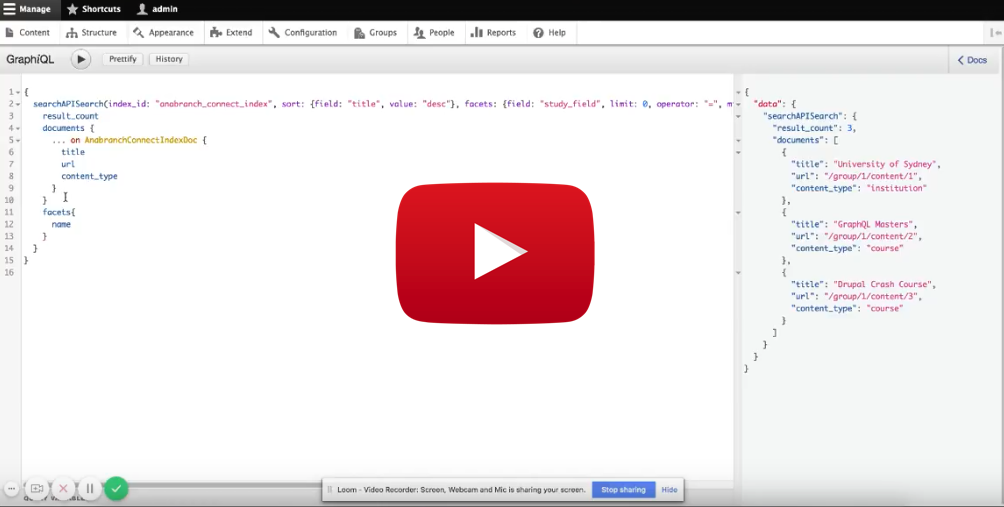Open the Groups menu

[x=376, y=33]
